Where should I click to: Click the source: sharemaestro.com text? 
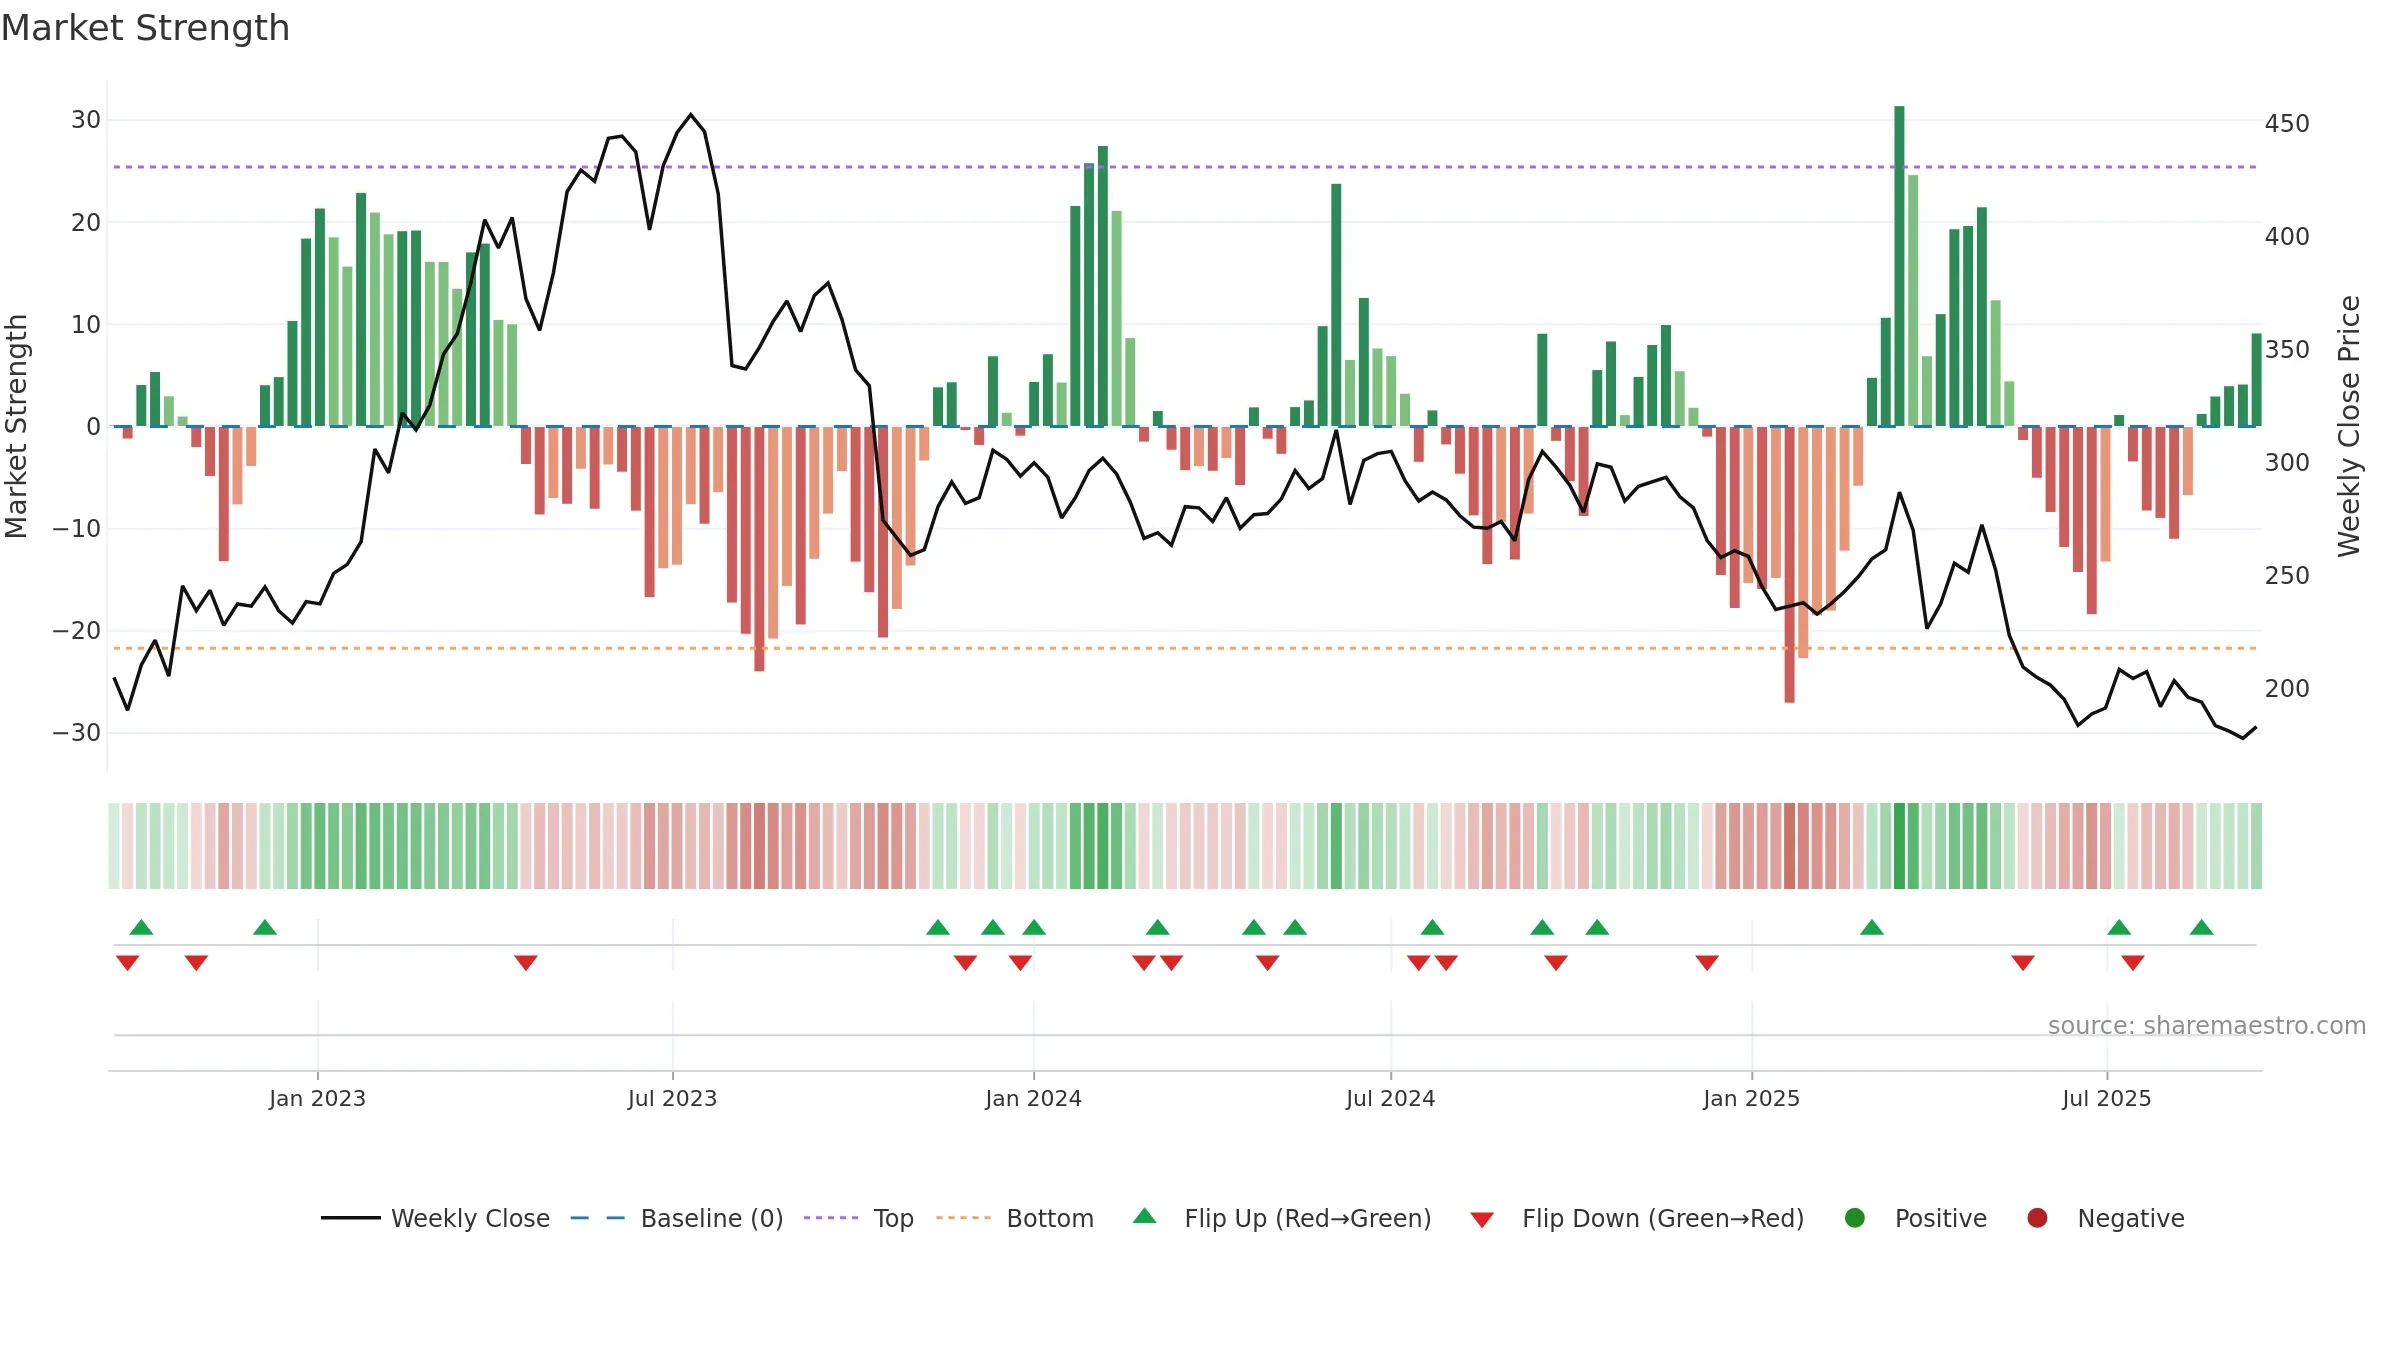pyautogui.click(x=2207, y=1025)
